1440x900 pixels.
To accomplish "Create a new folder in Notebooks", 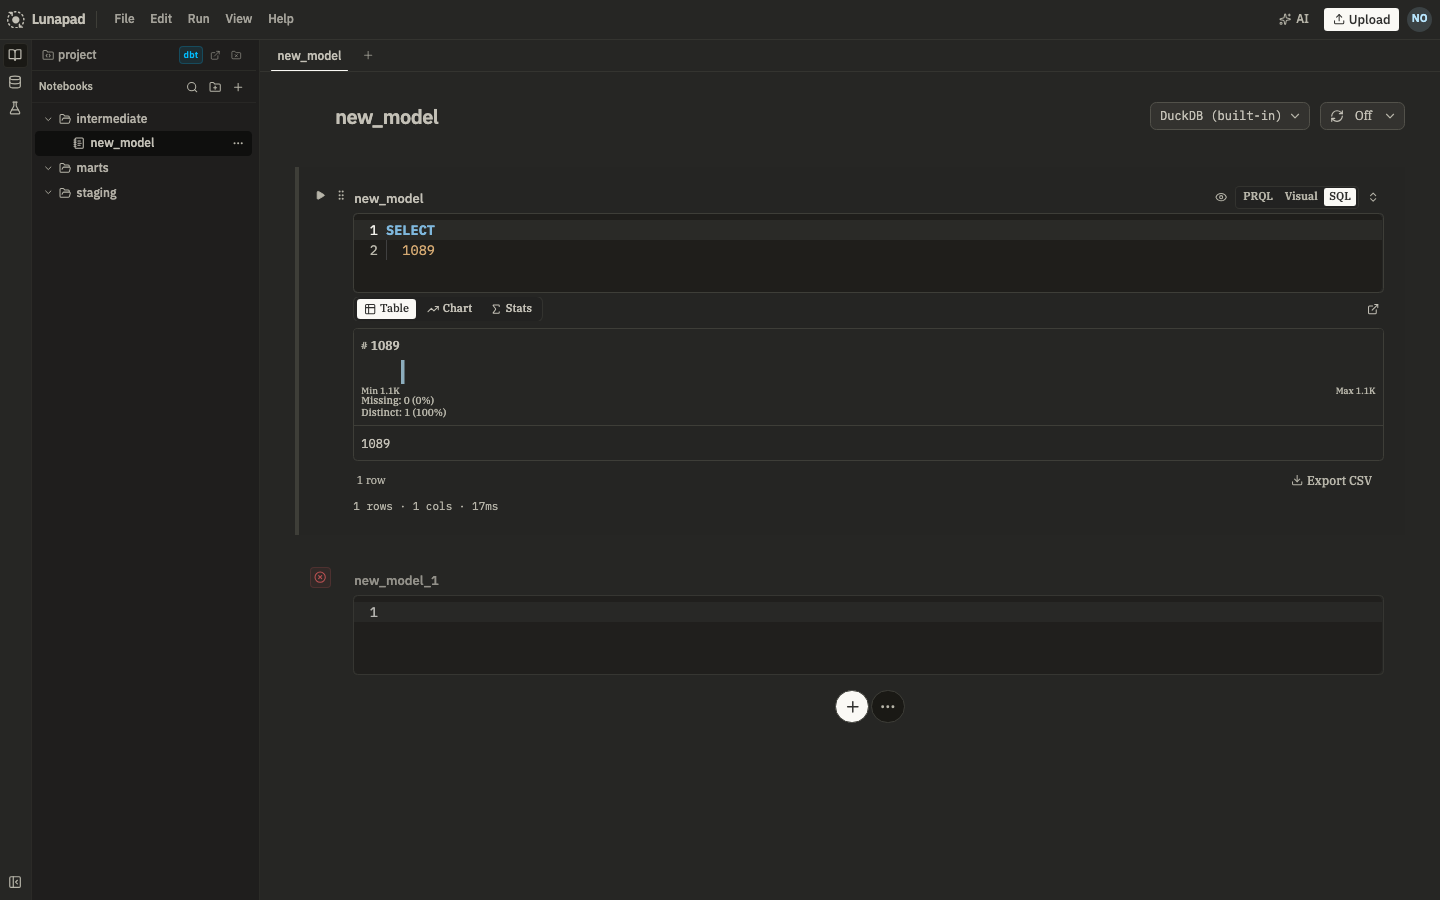I will click(x=215, y=87).
